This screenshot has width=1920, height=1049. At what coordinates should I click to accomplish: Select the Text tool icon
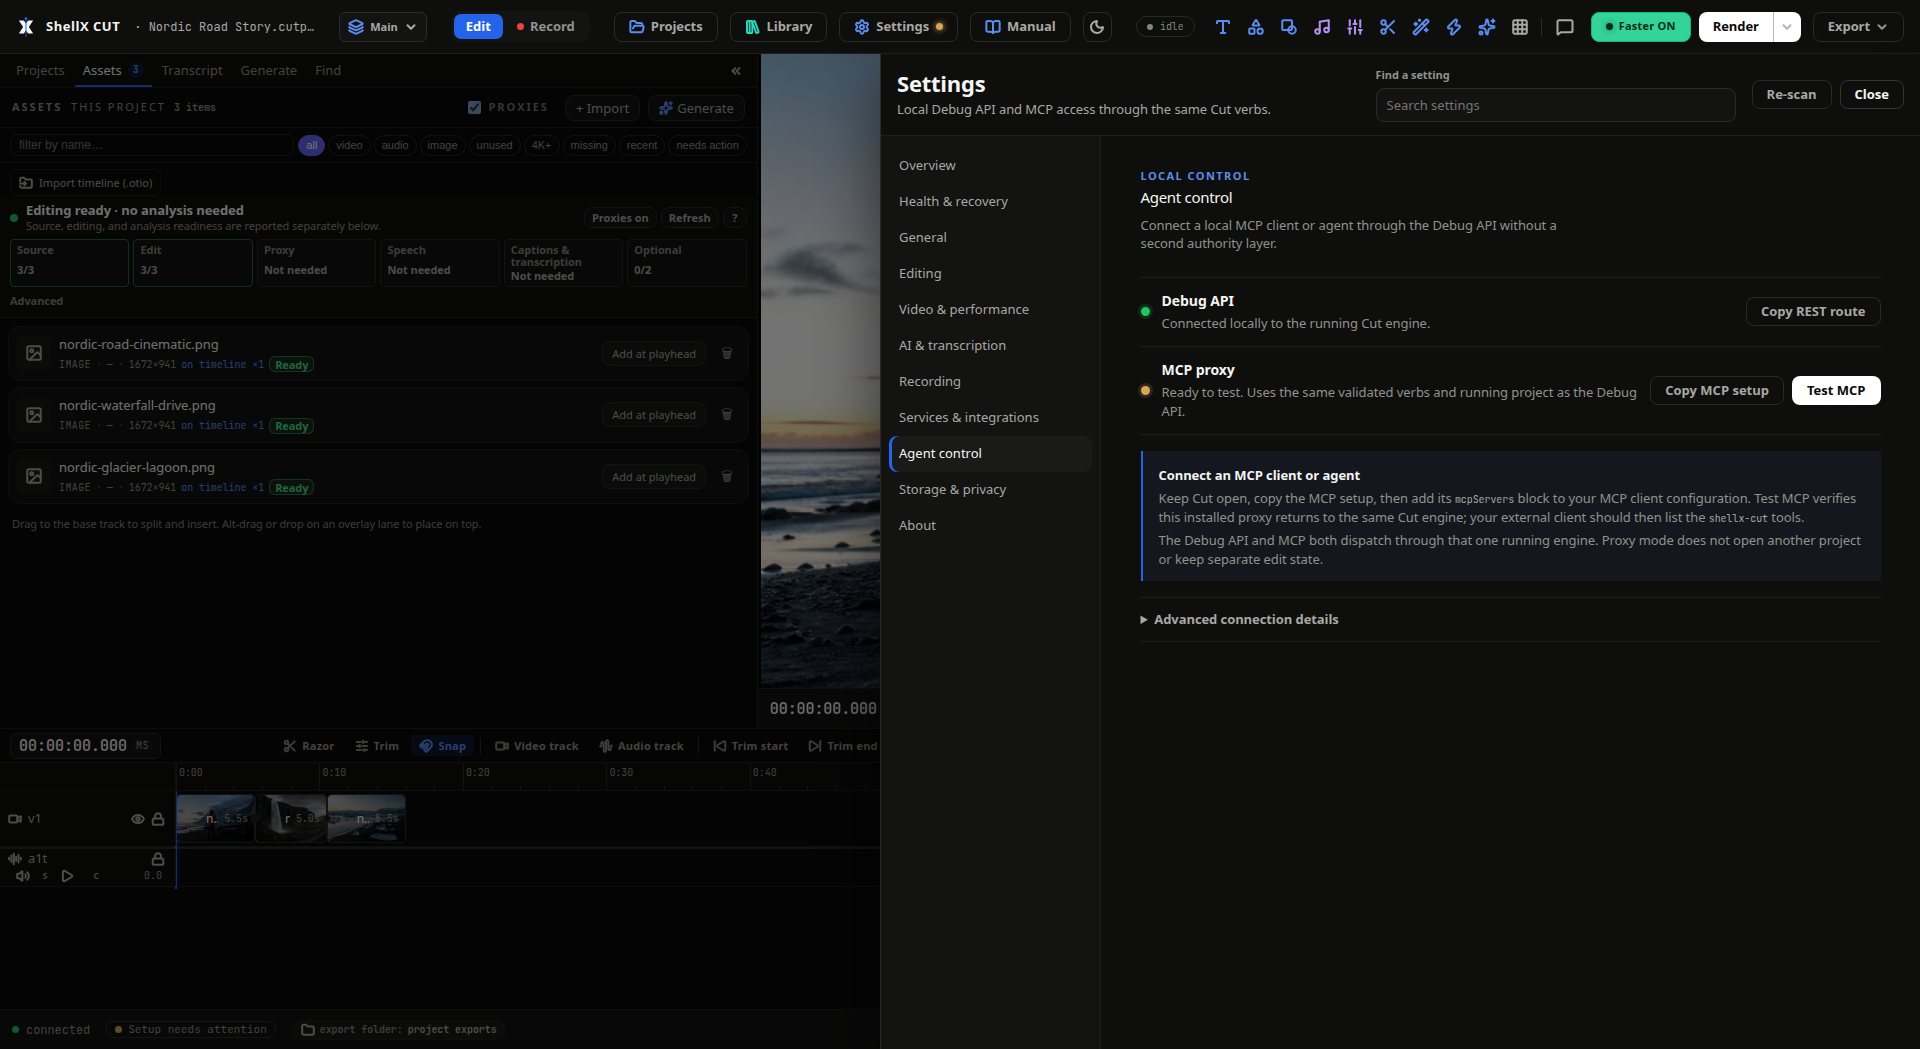(x=1222, y=27)
